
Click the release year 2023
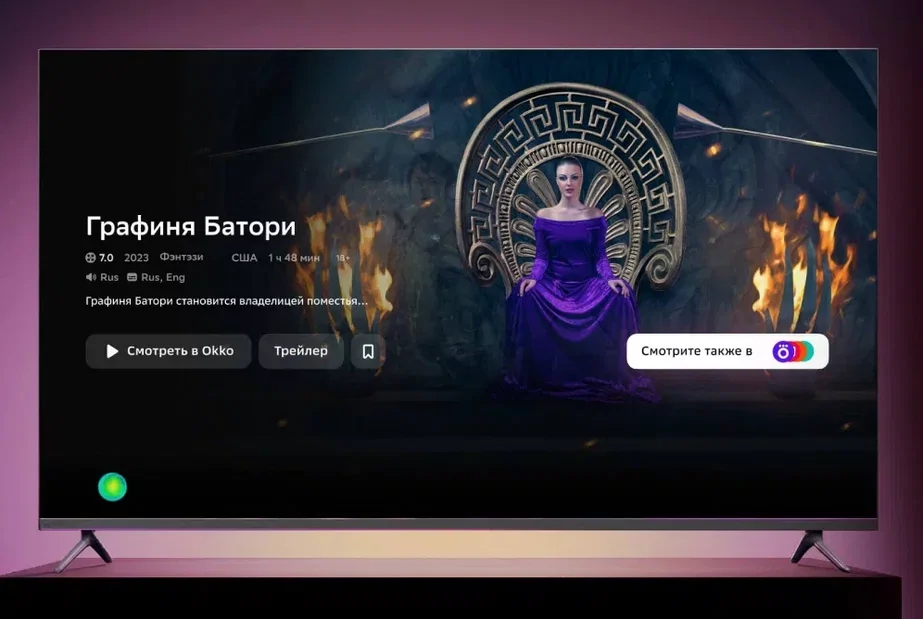(x=137, y=258)
